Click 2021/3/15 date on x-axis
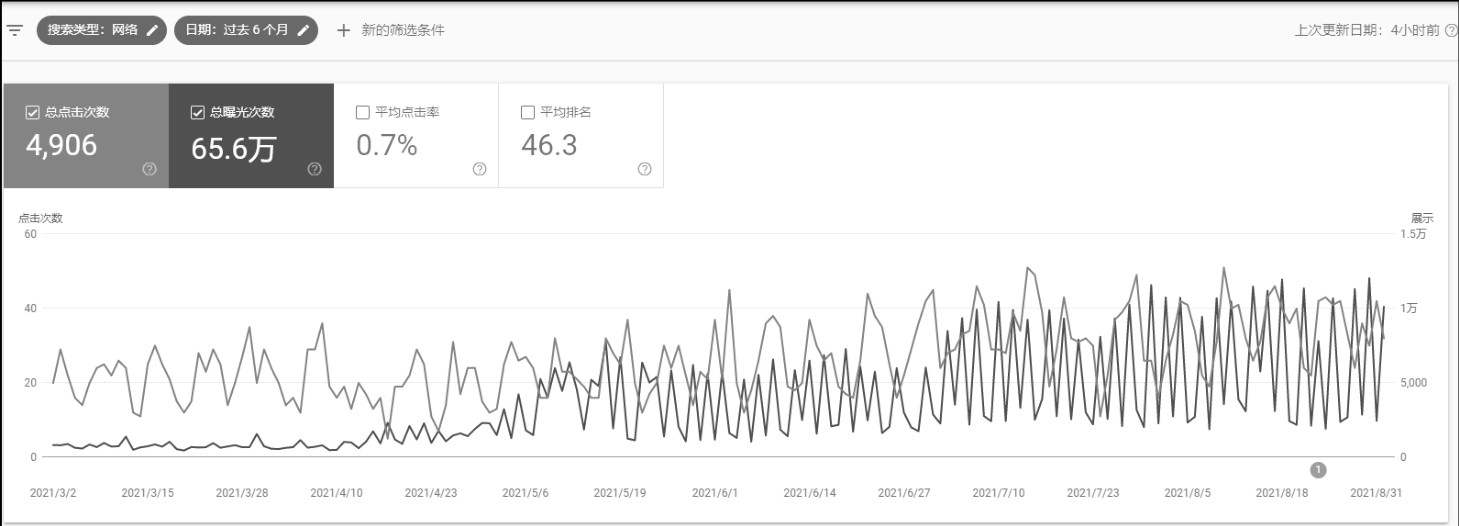The image size is (1459, 526). pyautogui.click(x=146, y=493)
